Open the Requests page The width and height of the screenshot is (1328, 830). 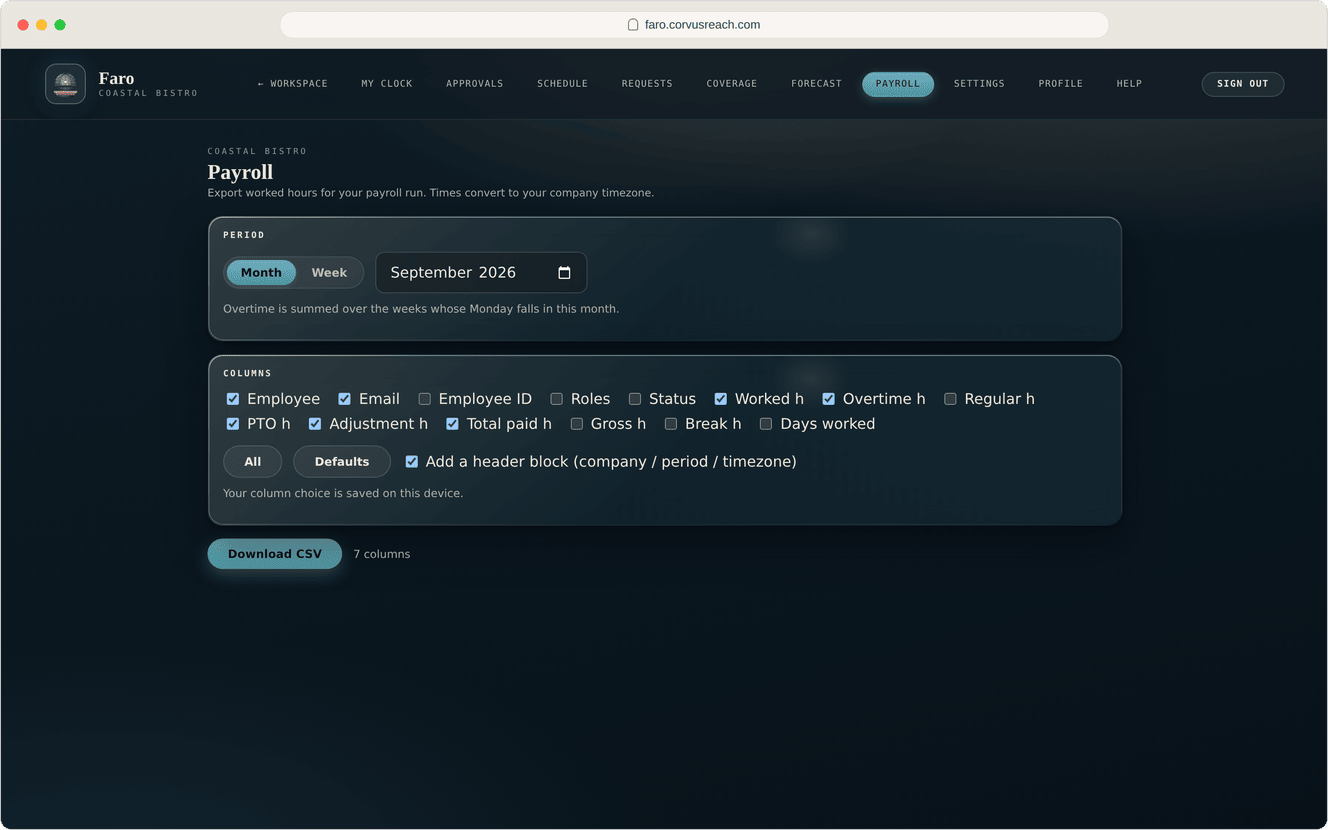pos(647,84)
